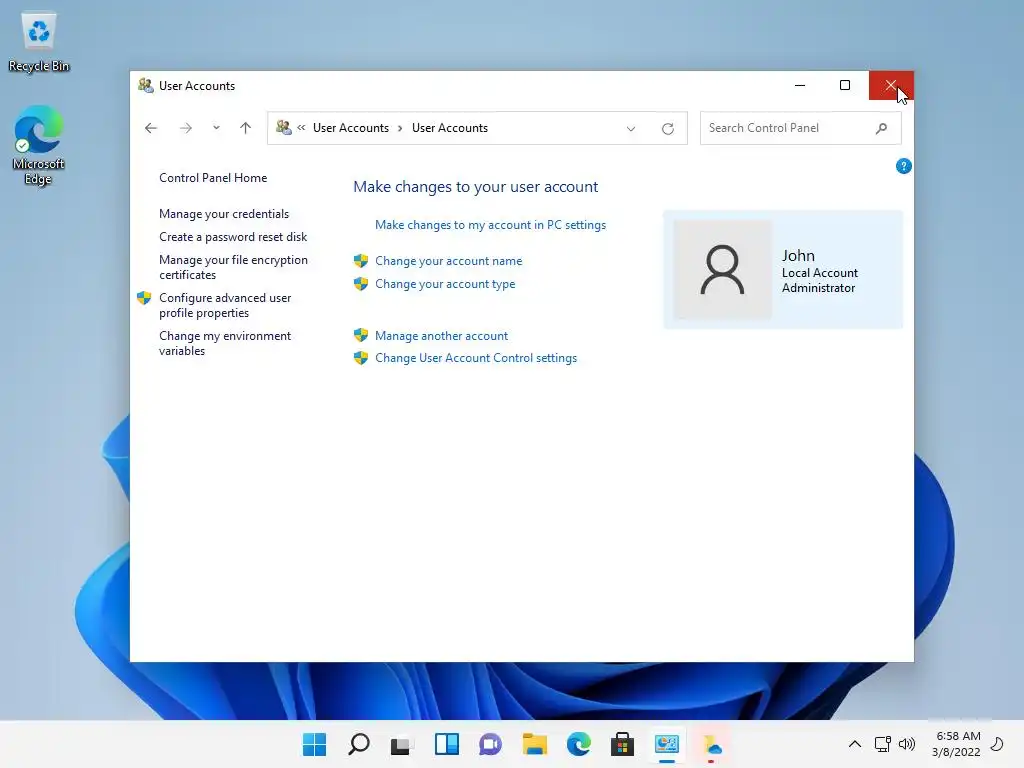Open Configure advanced user profile properties

(x=225, y=305)
